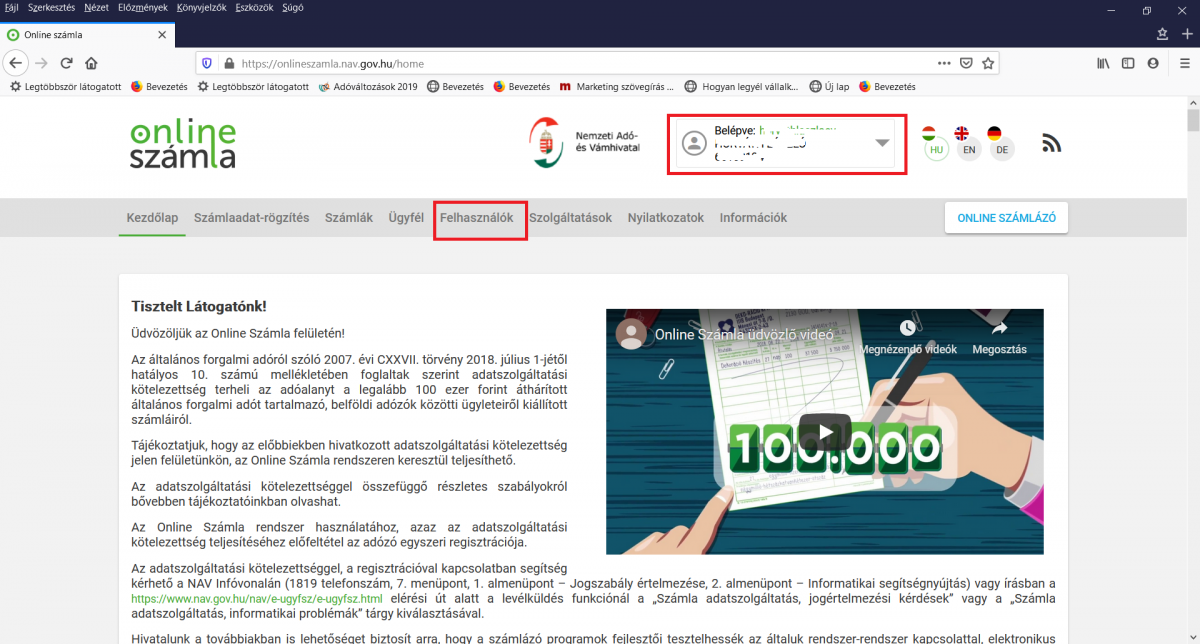Screen dimensions: 1200x644
Task: Open the Library icon
Action: [1104, 63]
